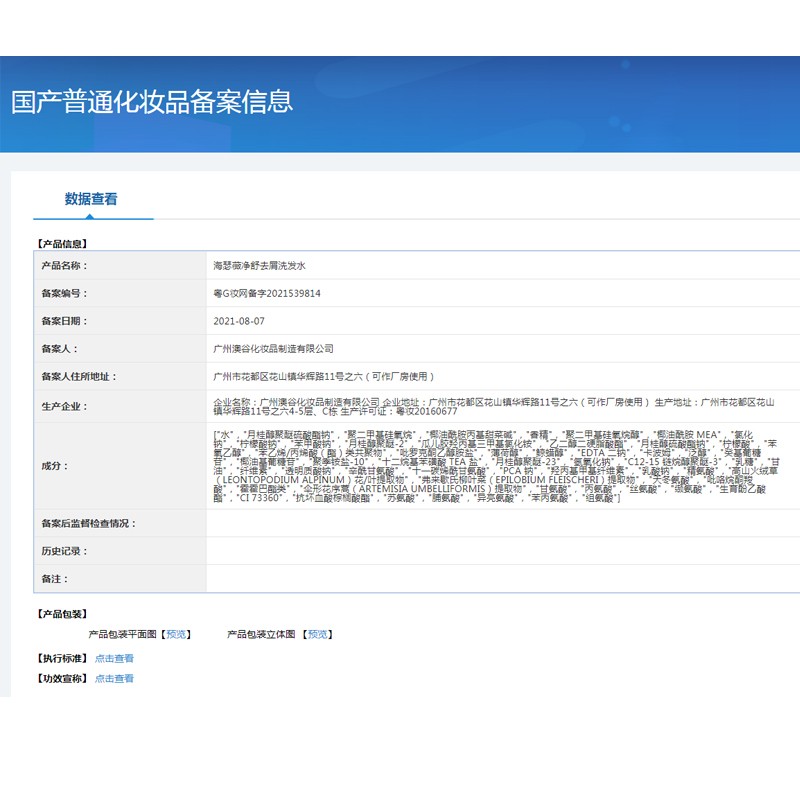Select product name 海瑟薇净舒去屑洗发水
Viewport: 800px width, 800px height.
click(260, 265)
